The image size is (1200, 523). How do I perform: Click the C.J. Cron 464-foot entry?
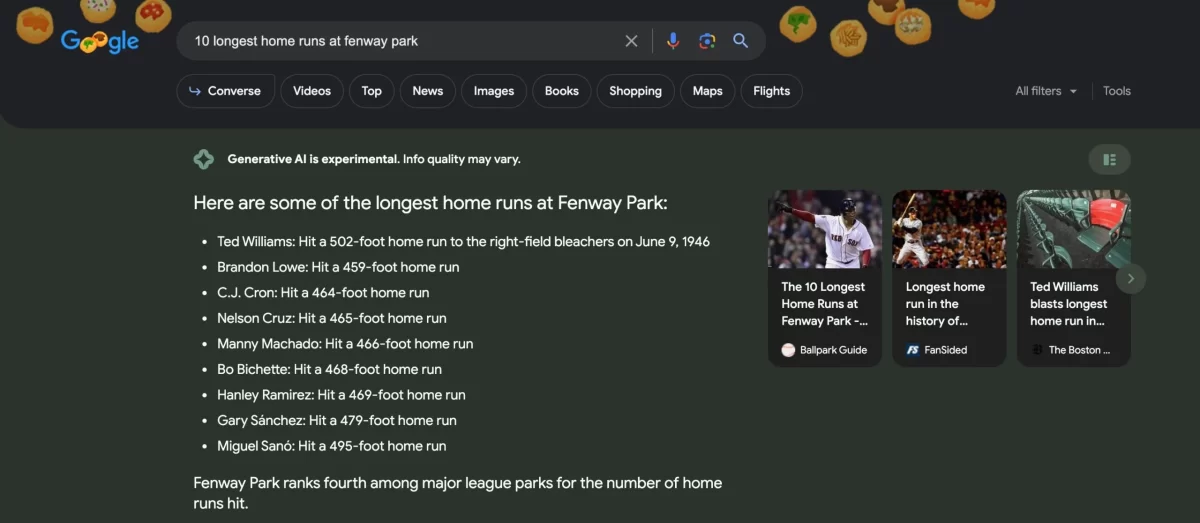pyautogui.click(x=323, y=293)
